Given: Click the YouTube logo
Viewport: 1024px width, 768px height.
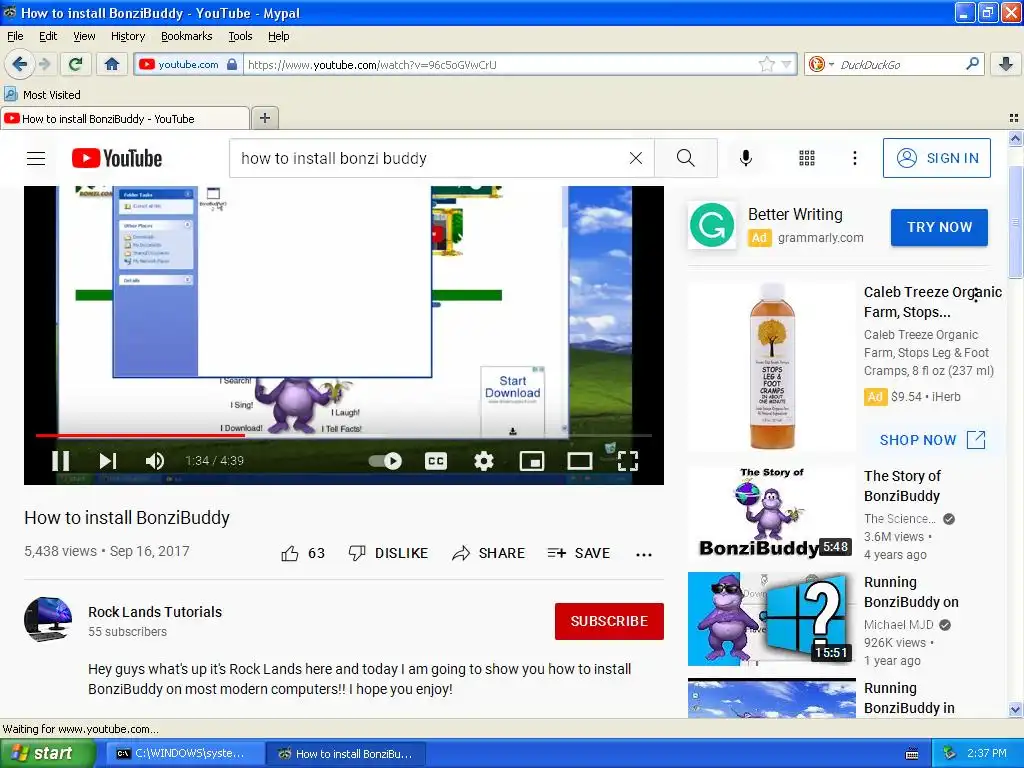Looking at the screenshot, I should pos(117,158).
